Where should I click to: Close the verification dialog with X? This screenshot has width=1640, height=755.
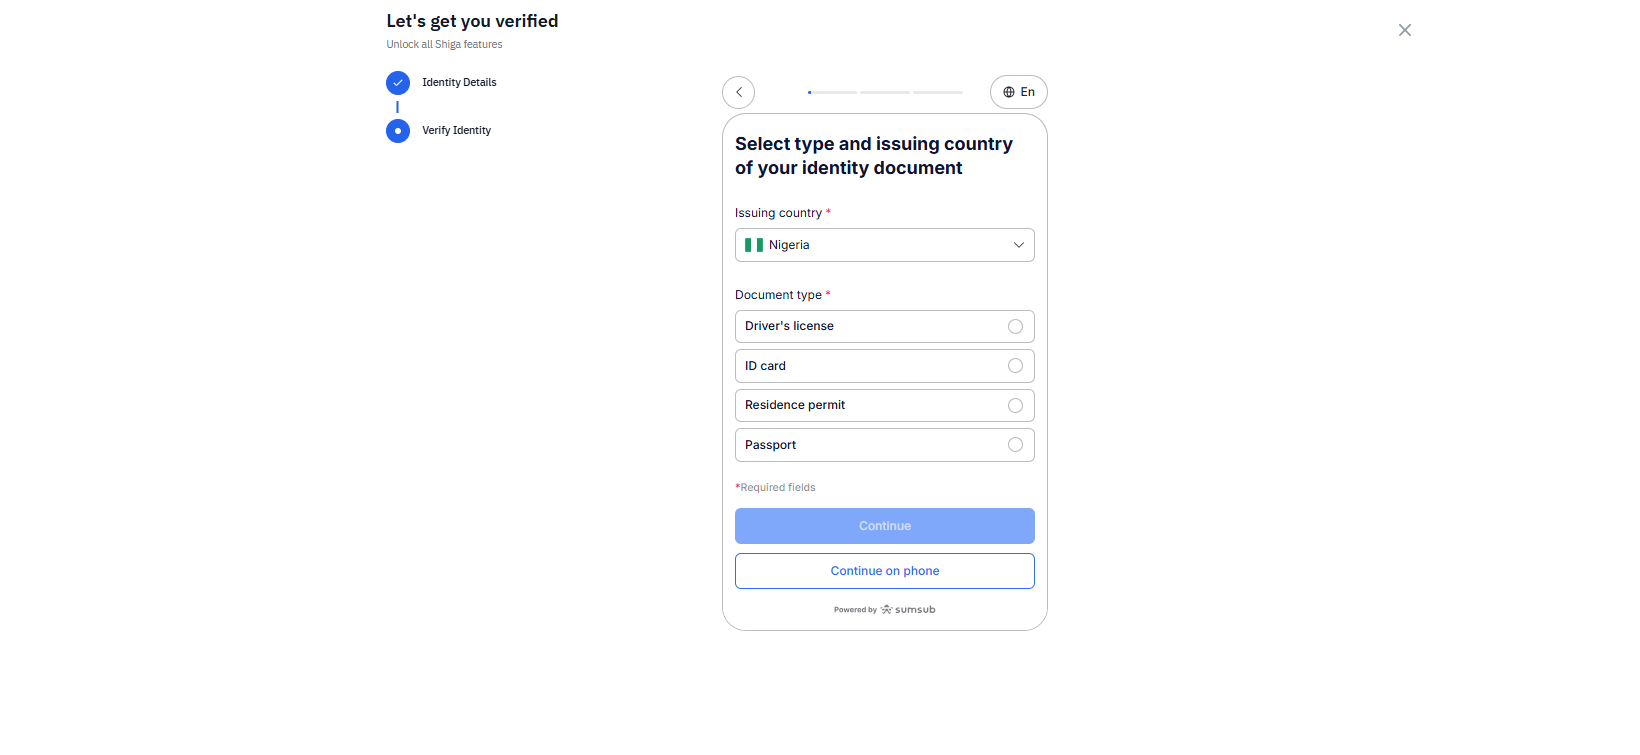[x=1404, y=30]
